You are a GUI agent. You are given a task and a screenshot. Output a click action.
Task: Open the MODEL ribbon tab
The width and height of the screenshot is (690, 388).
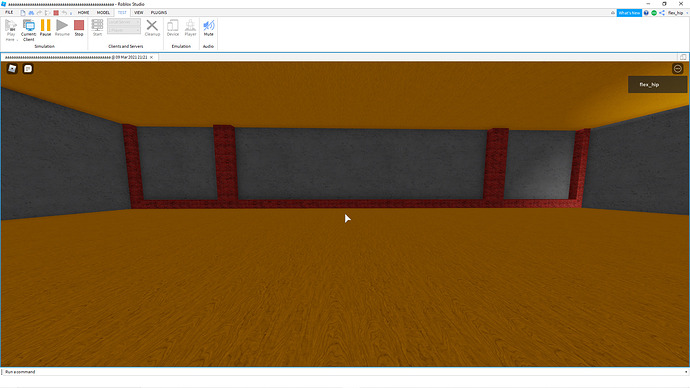point(103,13)
